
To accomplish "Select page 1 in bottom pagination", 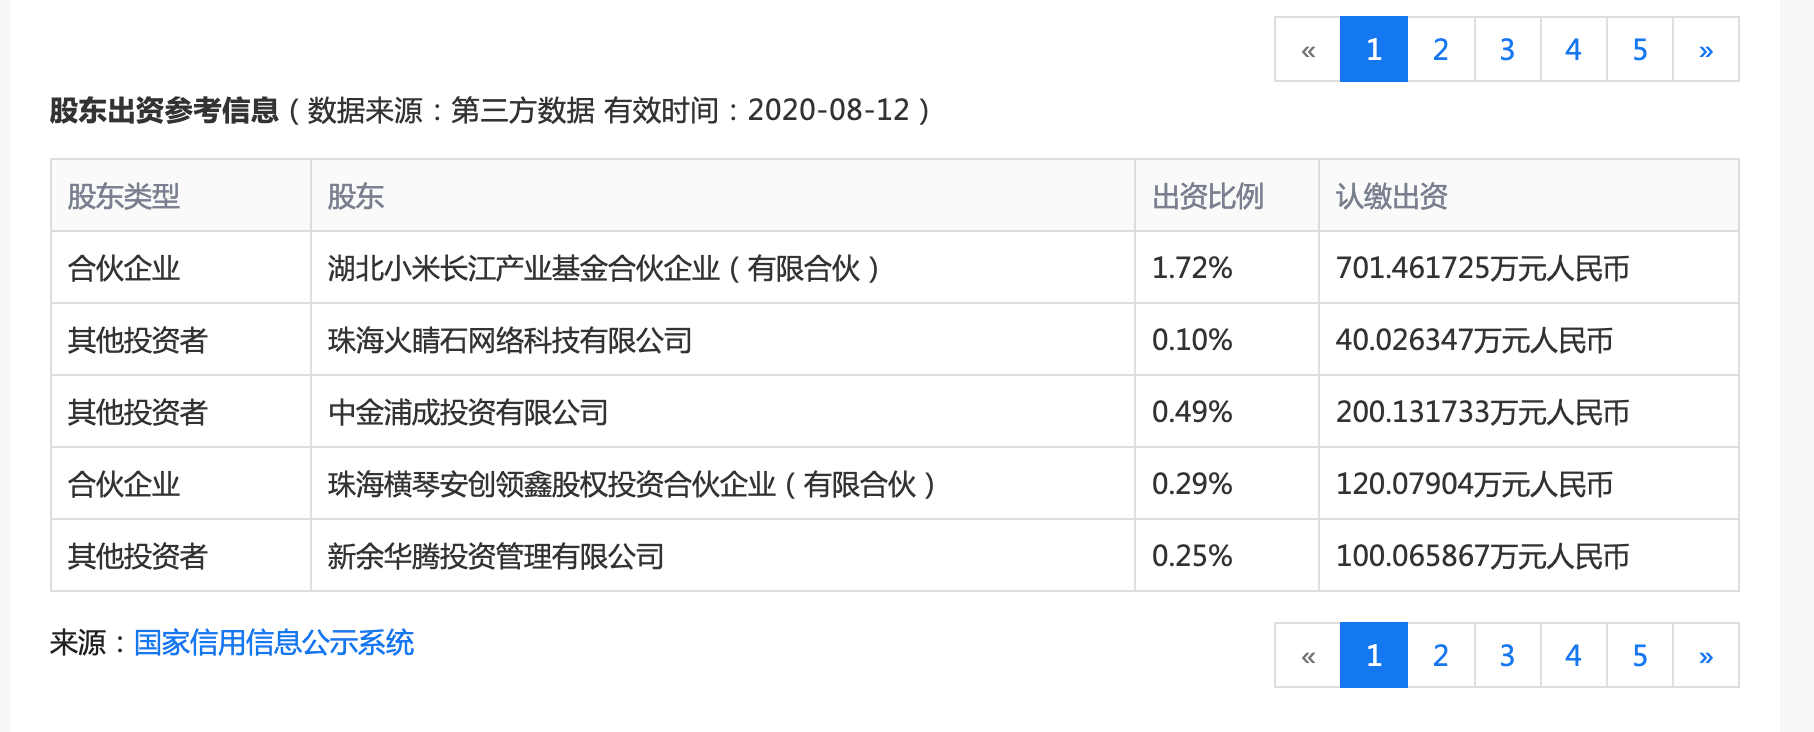I will pos(1373,654).
